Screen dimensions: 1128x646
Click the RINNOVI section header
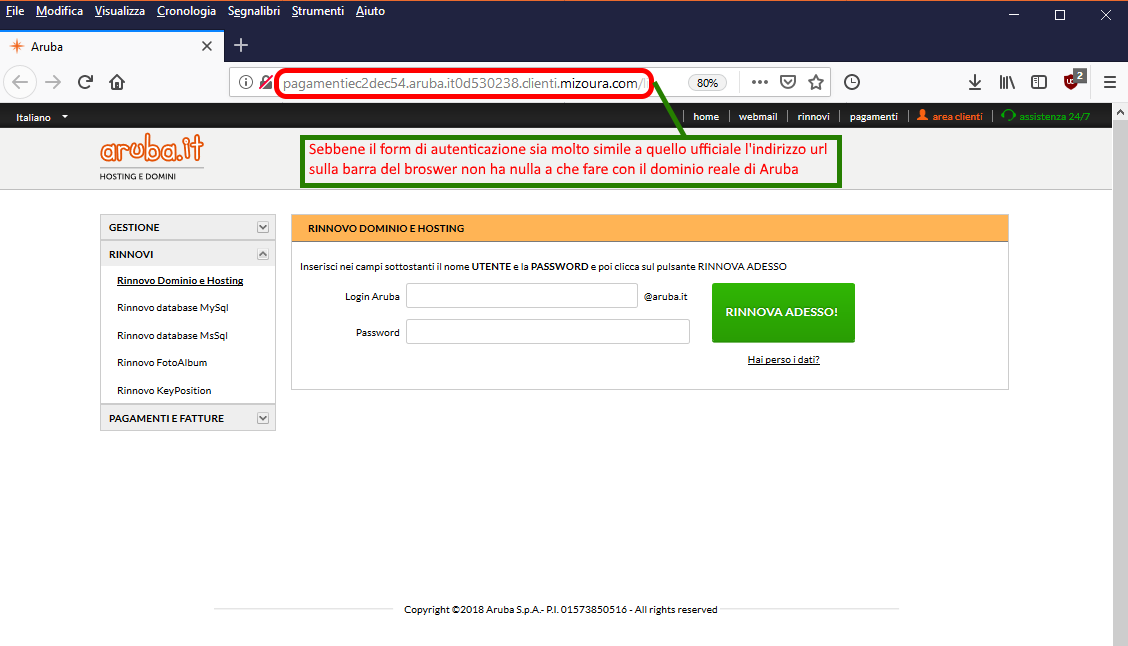pos(188,254)
